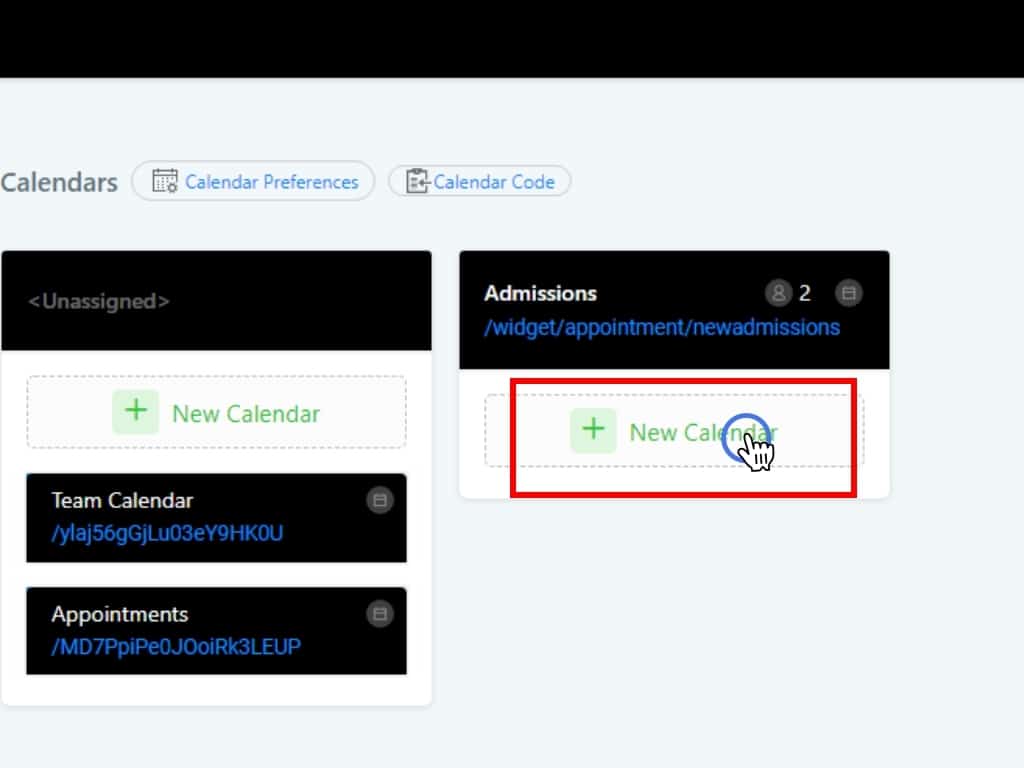
Task: Open the Team Calendar options menu icon
Action: [x=379, y=500]
